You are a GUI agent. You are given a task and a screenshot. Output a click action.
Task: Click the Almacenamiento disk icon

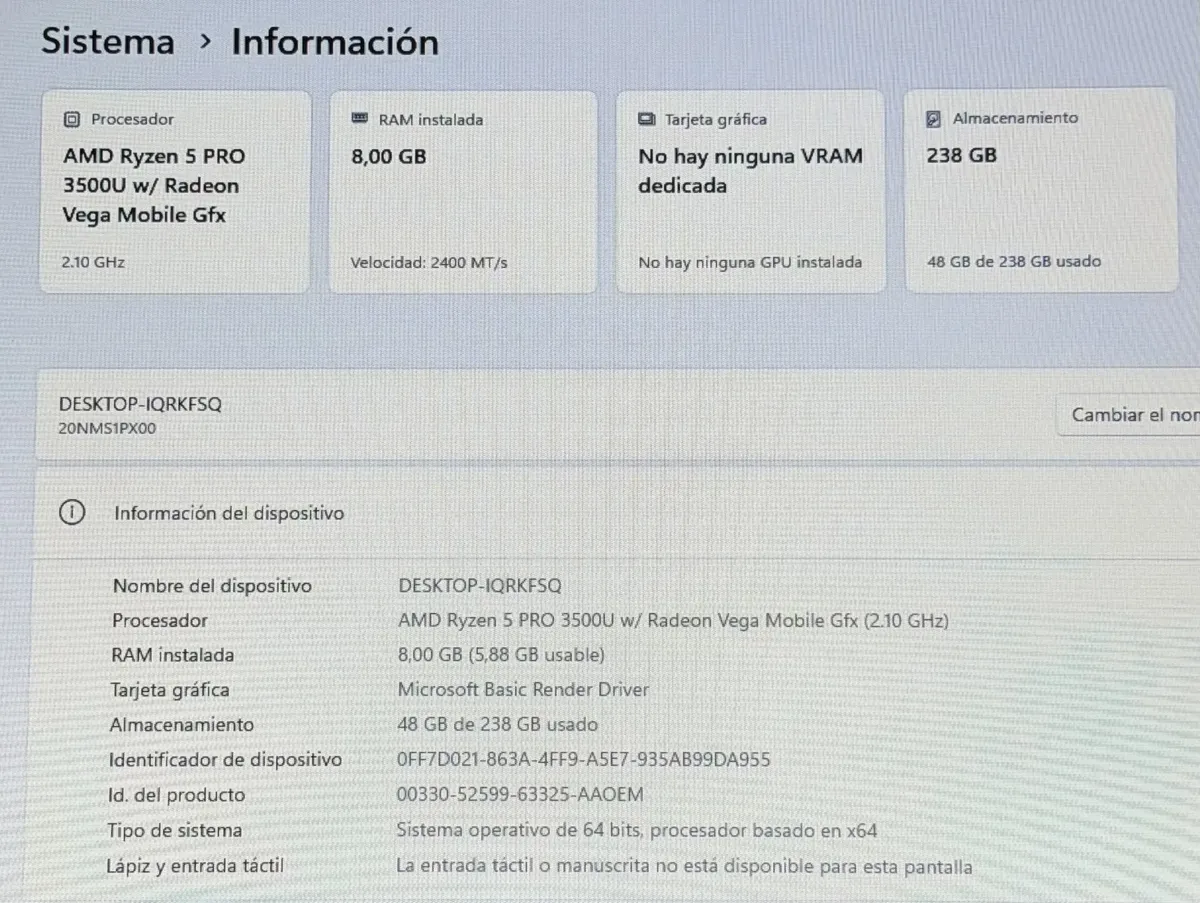pyautogui.click(x=934, y=119)
